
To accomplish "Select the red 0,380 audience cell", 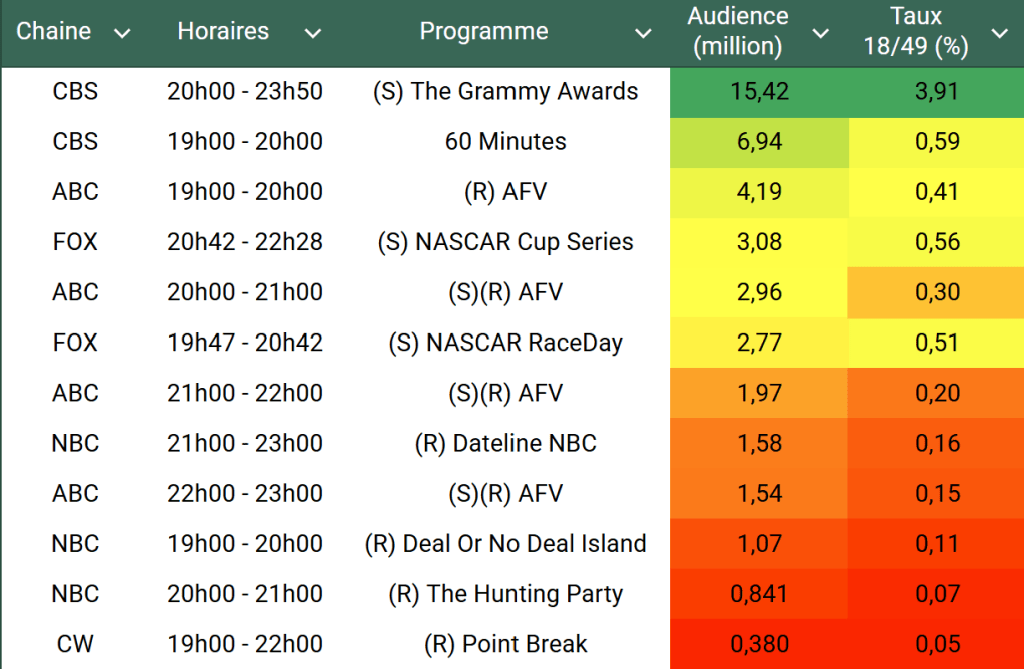I will tap(759, 644).
